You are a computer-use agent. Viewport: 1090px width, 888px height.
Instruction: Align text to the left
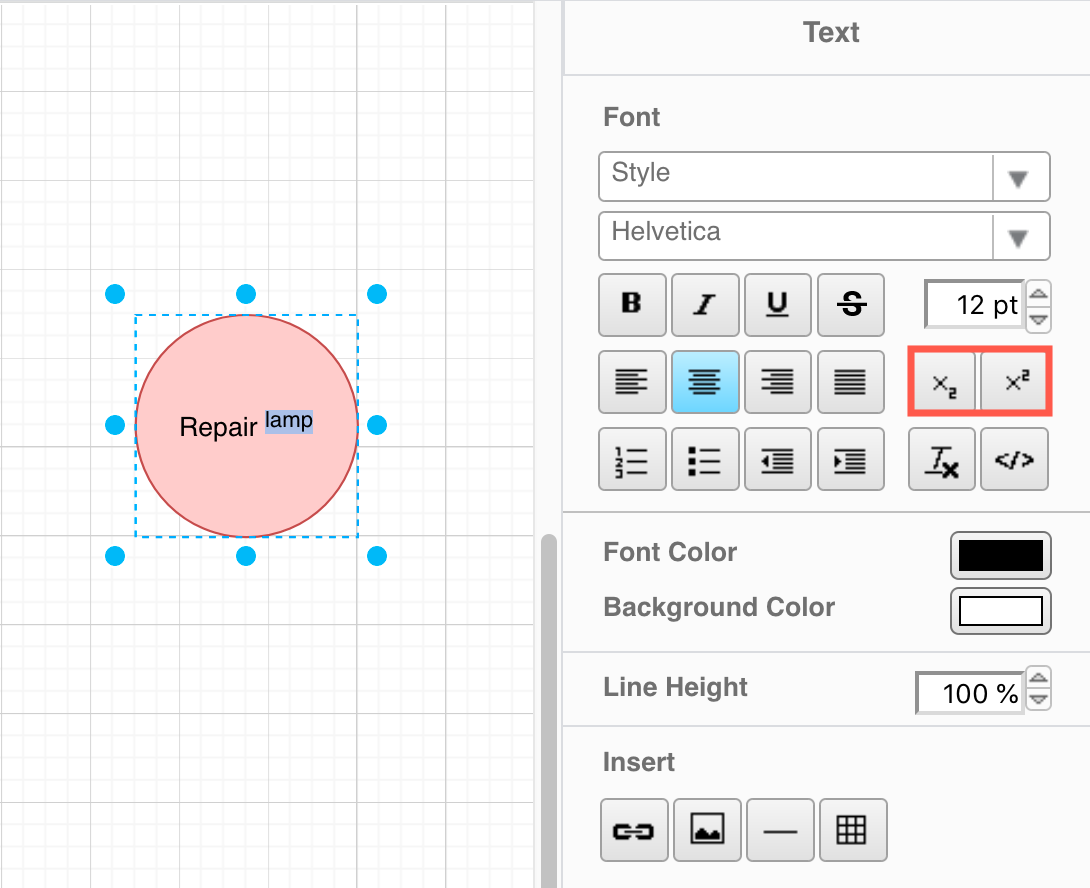coord(632,382)
